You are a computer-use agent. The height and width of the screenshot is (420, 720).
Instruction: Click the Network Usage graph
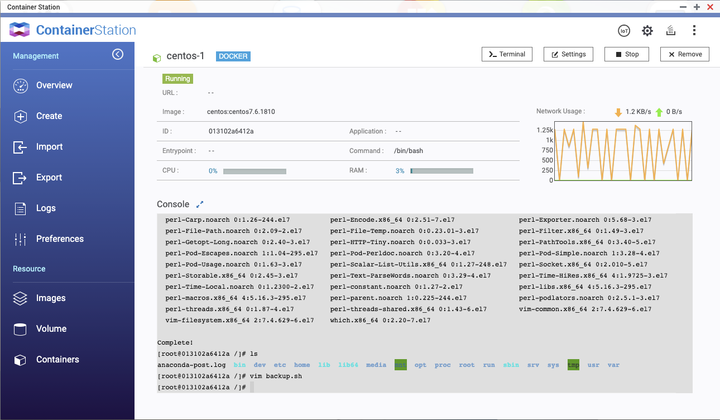coord(623,151)
